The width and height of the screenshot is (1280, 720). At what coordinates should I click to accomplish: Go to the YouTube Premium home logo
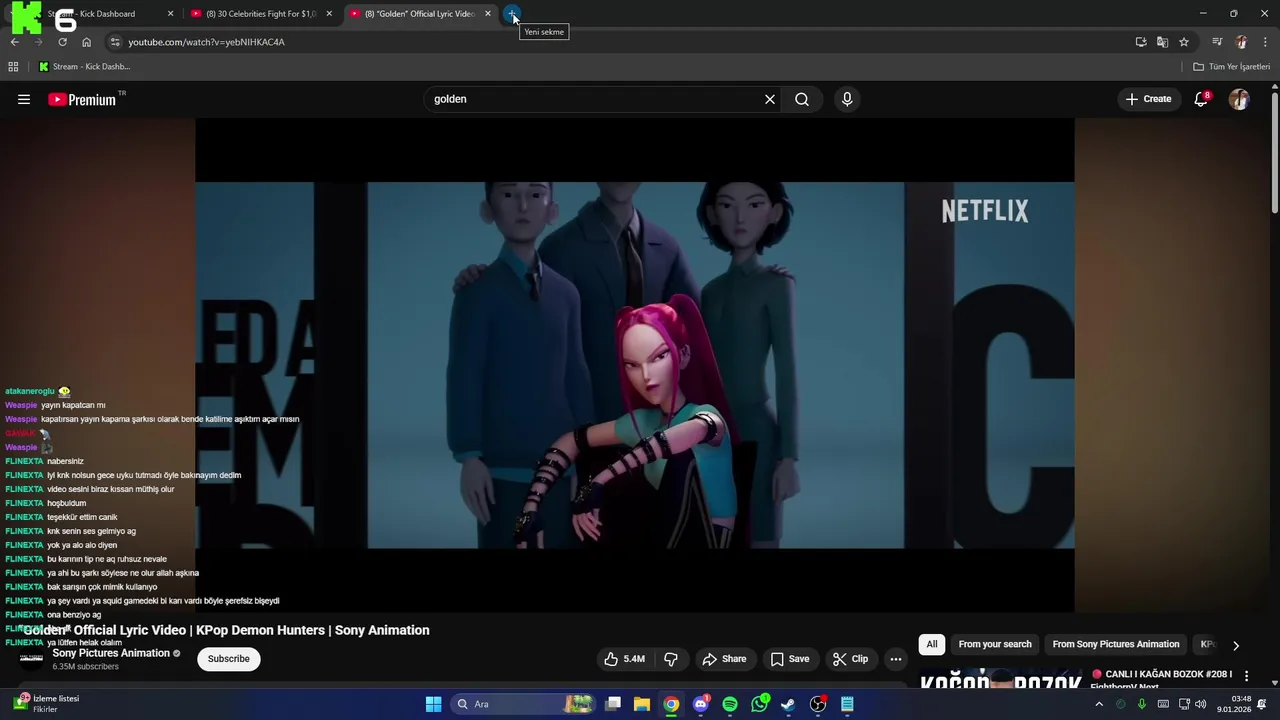click(82, 99)
